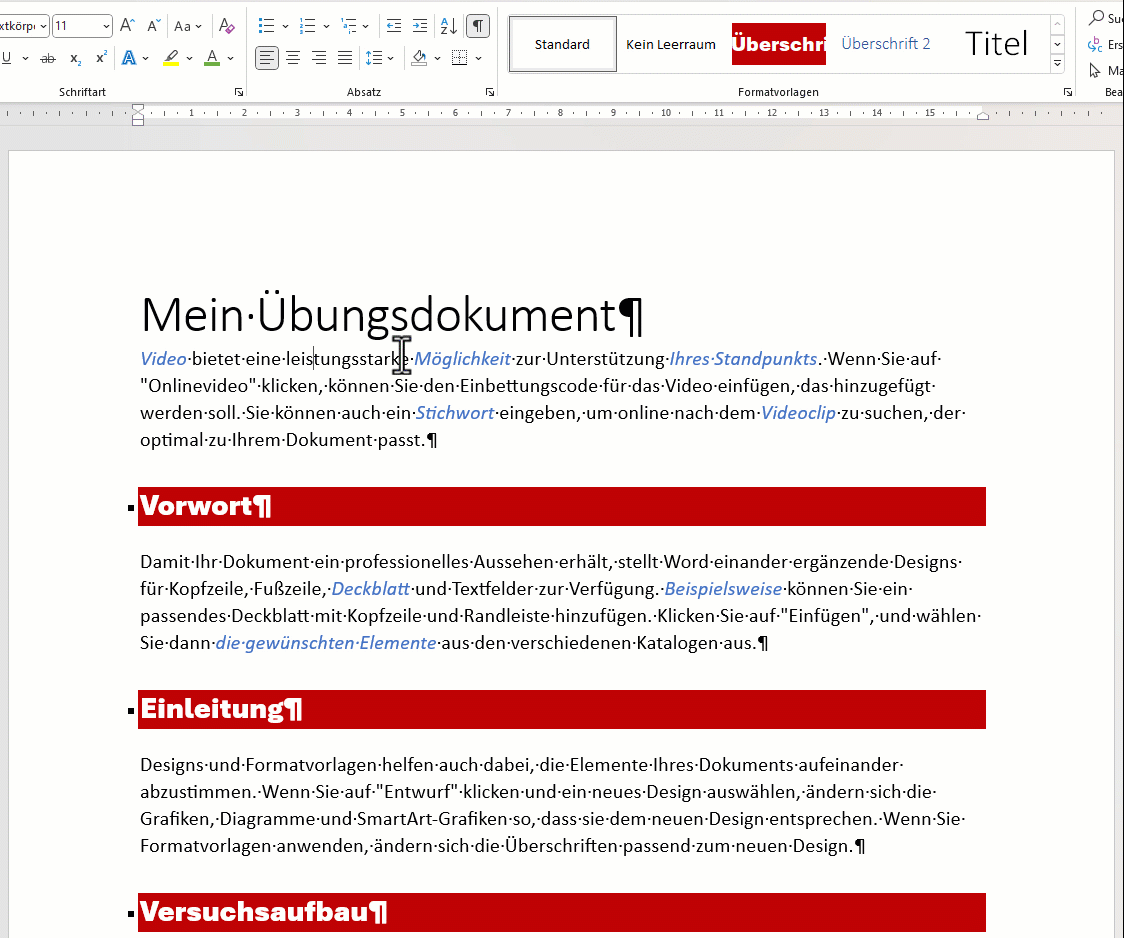Screen dimensions: 1124x938
Task: Expand the line spacing dropdown
Action: 390,58
